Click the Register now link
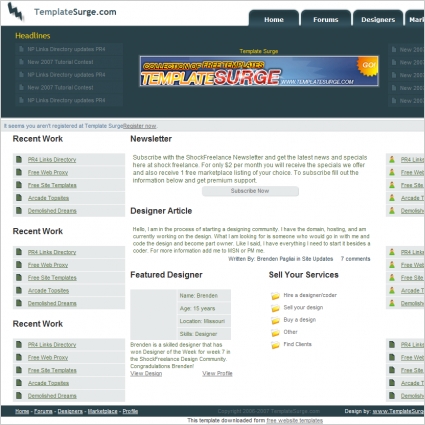This screenshot has width=425, height=425. pyautogui.click(x=139, y=126)
